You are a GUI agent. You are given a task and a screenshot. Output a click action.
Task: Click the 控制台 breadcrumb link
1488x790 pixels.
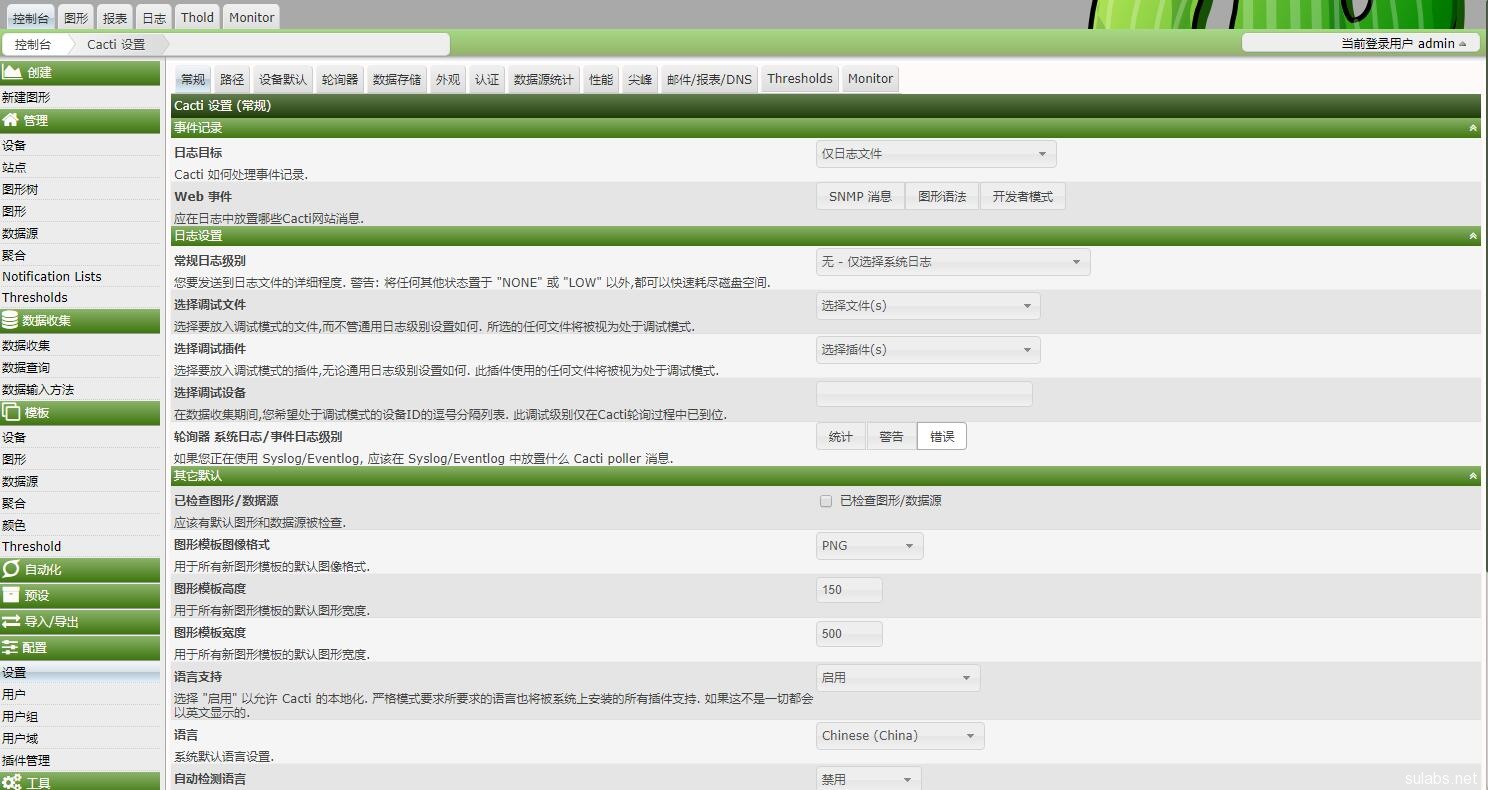click(33, 44)
